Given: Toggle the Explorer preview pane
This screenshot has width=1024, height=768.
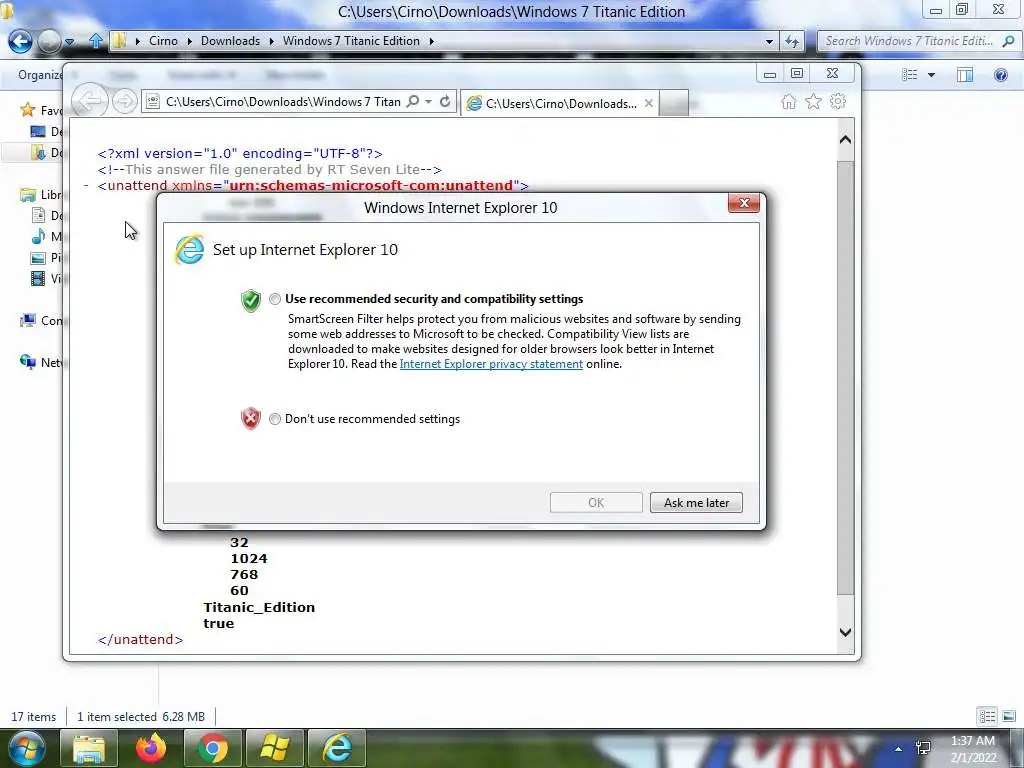Looking at the screenshot, I should (x=965, y=75).
